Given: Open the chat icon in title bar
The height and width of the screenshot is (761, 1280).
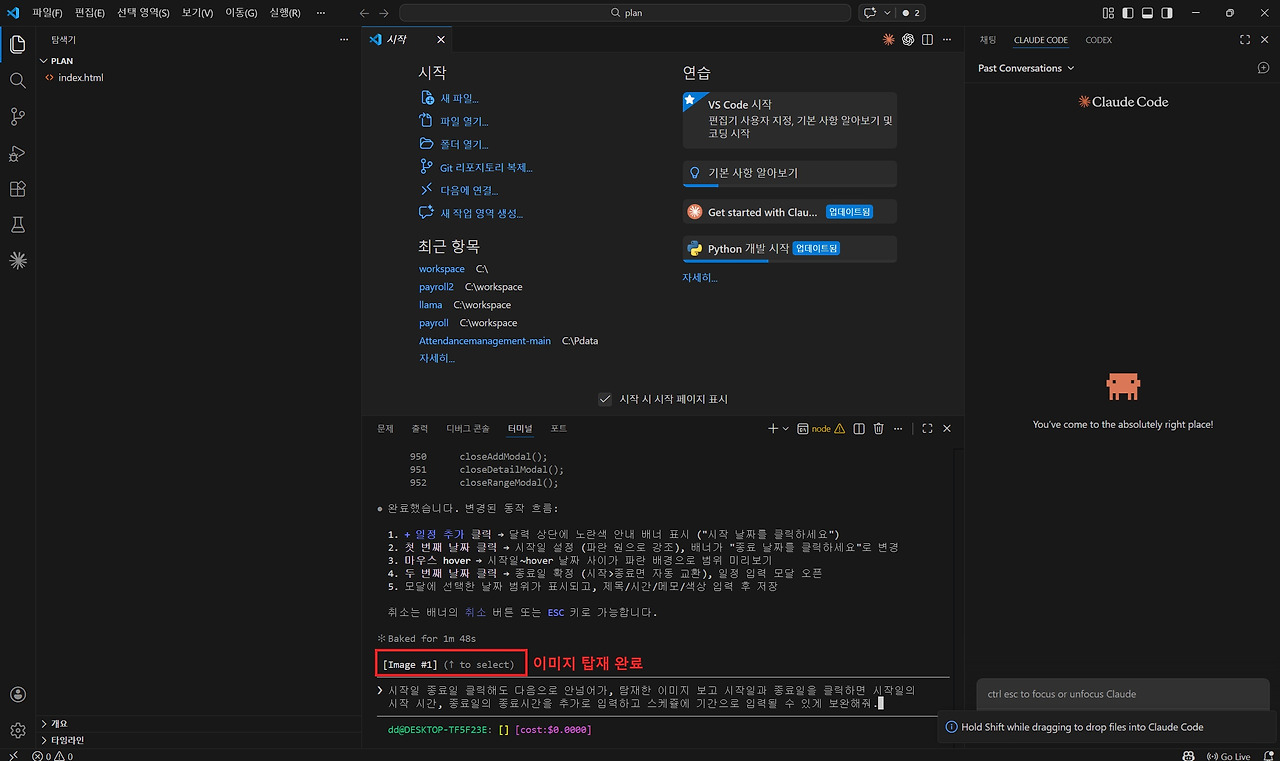Looking at the screenshot, I should coord(870,13).
